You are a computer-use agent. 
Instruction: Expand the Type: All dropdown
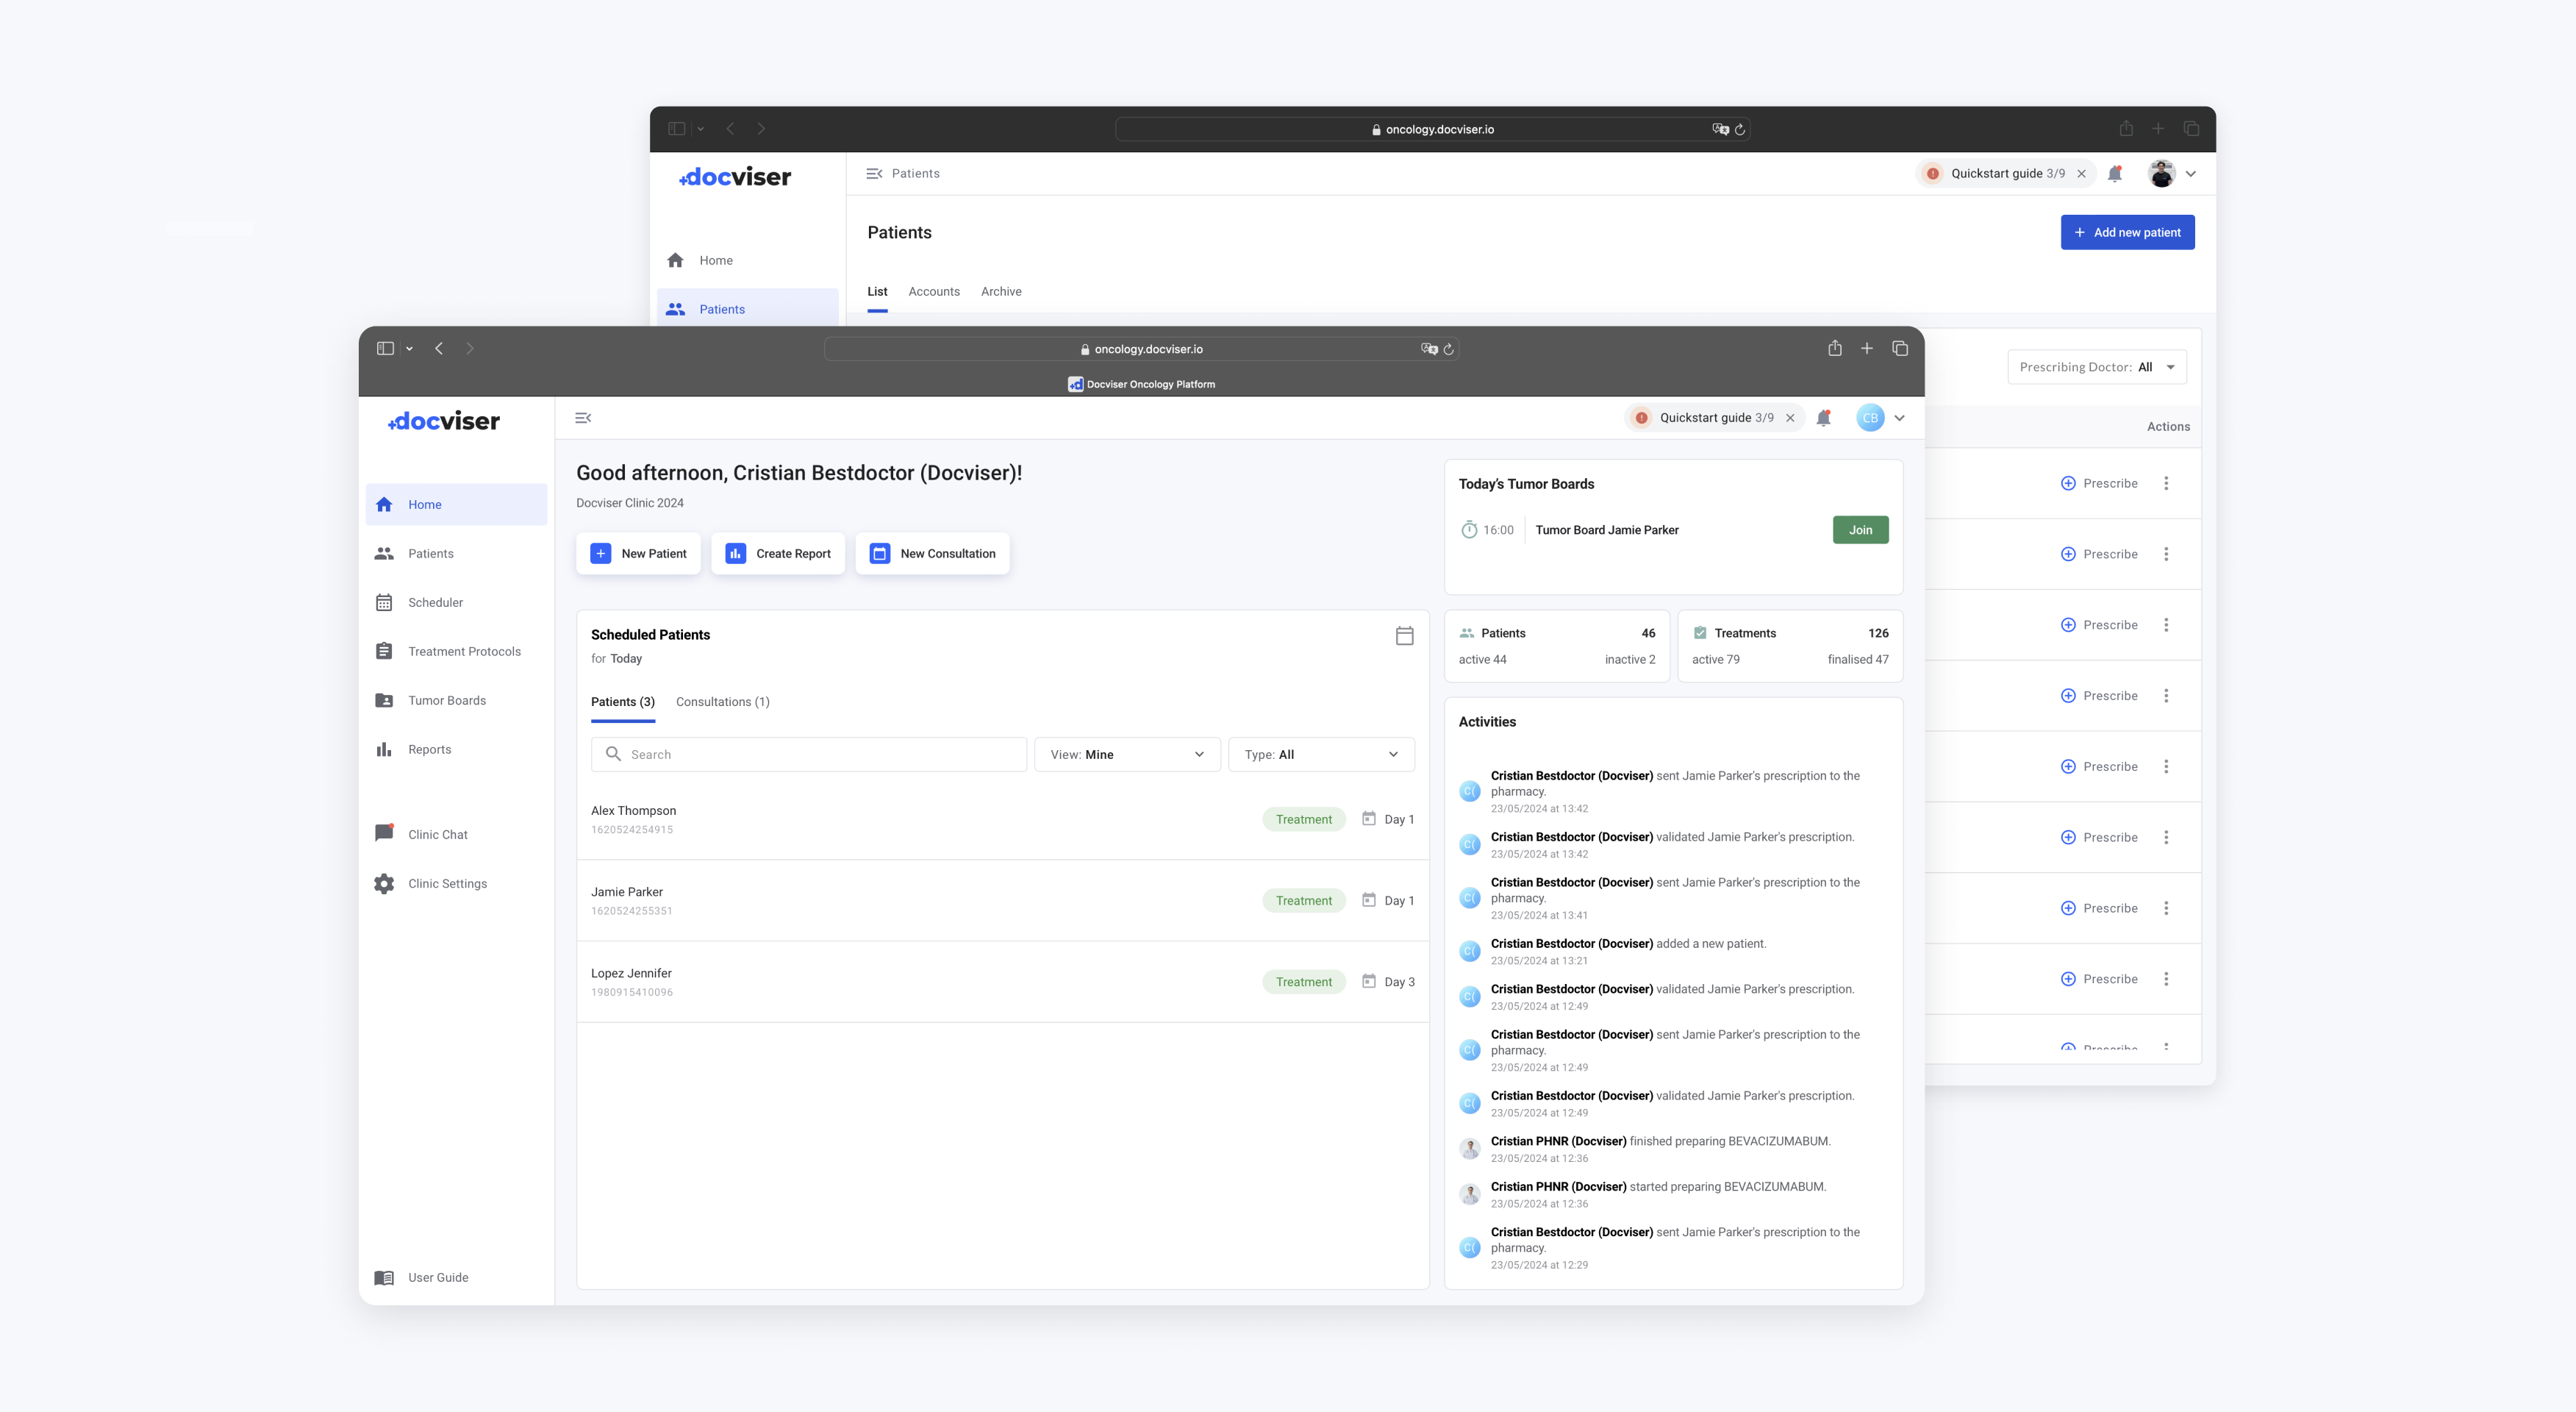point(1321,754)
